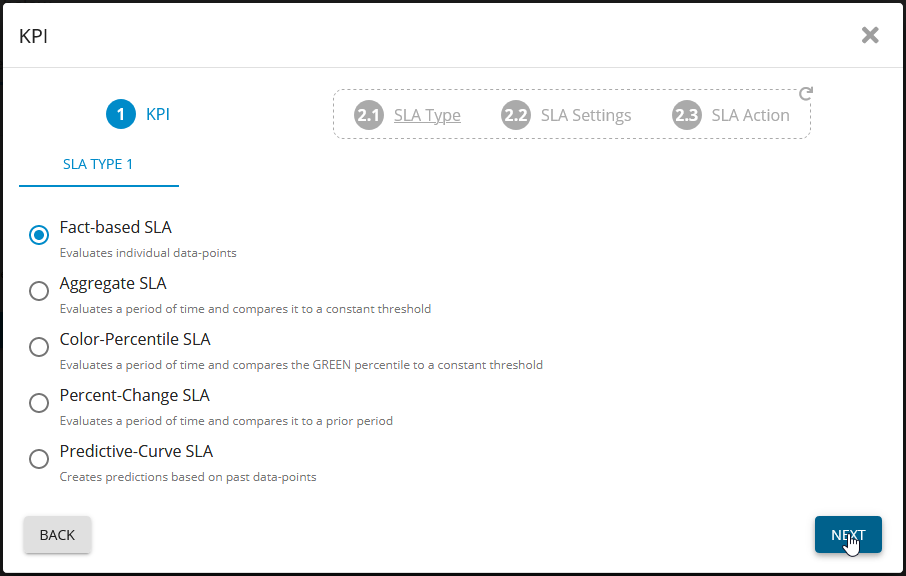Go to the SLA Type step link
906x576 pixels.
[x=427, y=115]
